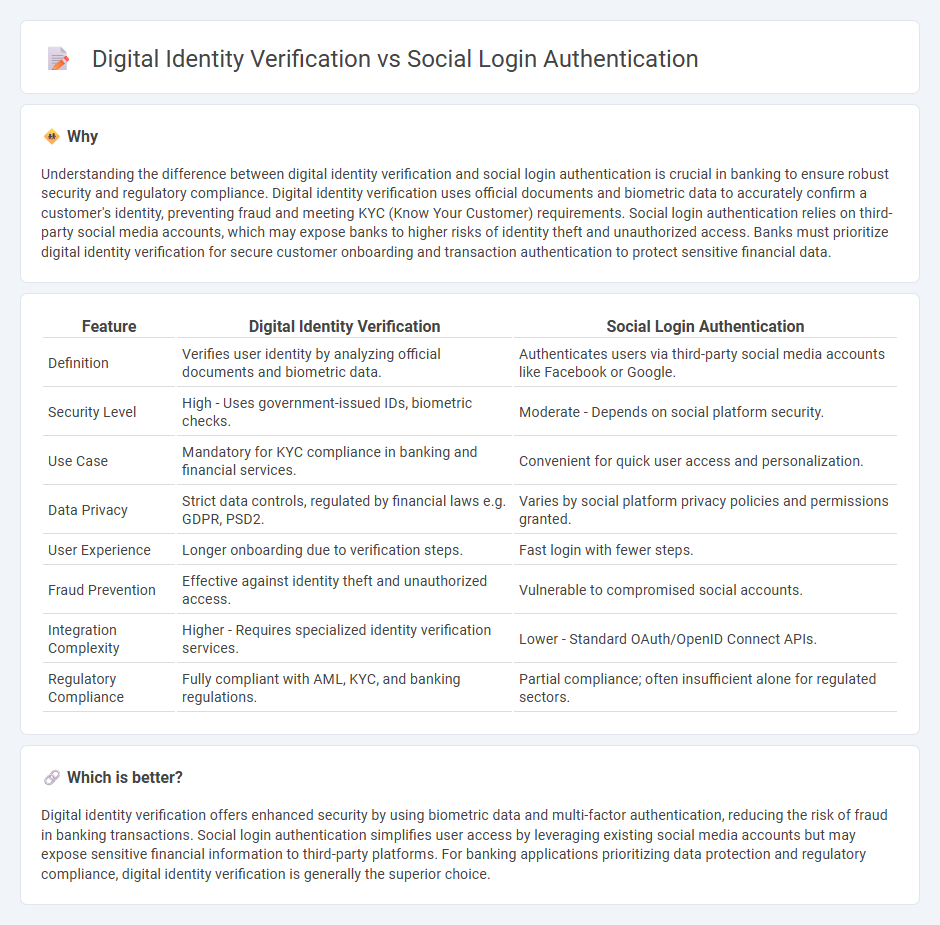The height and width of the screenshot is (925, 940).
Task: Click the Regulatory Compliance row label
Action: click(x=85, y=688)
